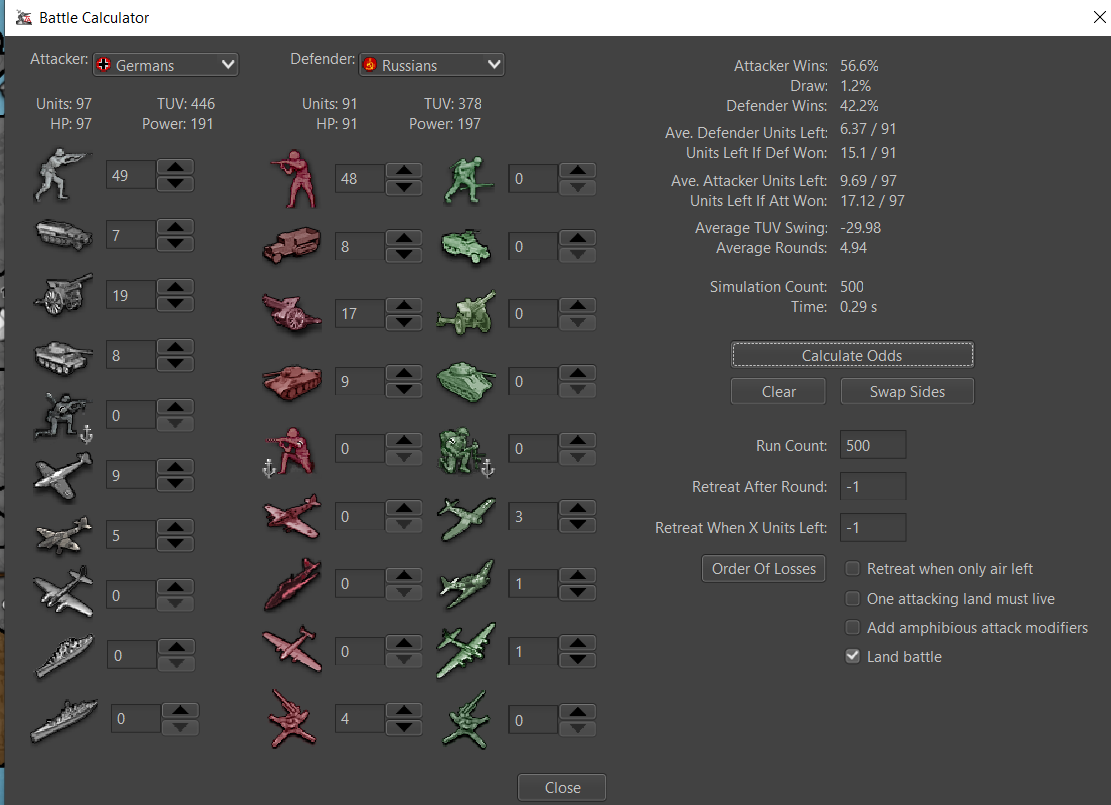Click the Run Count input field
1111x805 pixels.
tap(872, 446)
